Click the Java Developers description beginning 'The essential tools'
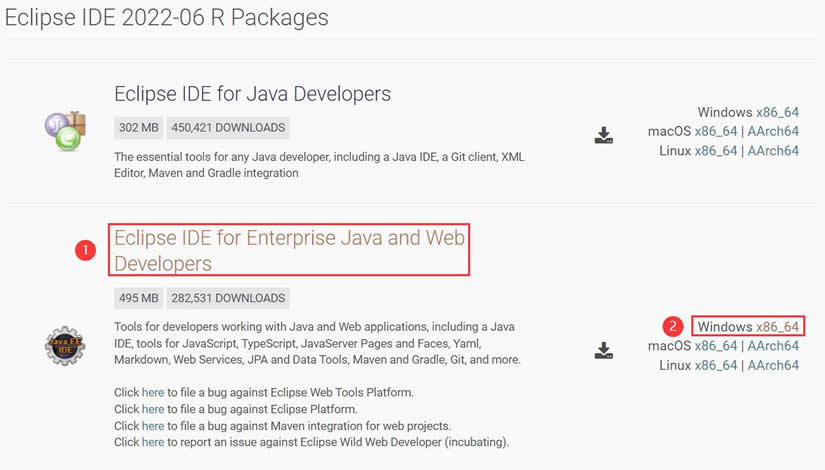The width and height of the screenshot is (825, 470). pyautogui.click(x=319, y=165)
